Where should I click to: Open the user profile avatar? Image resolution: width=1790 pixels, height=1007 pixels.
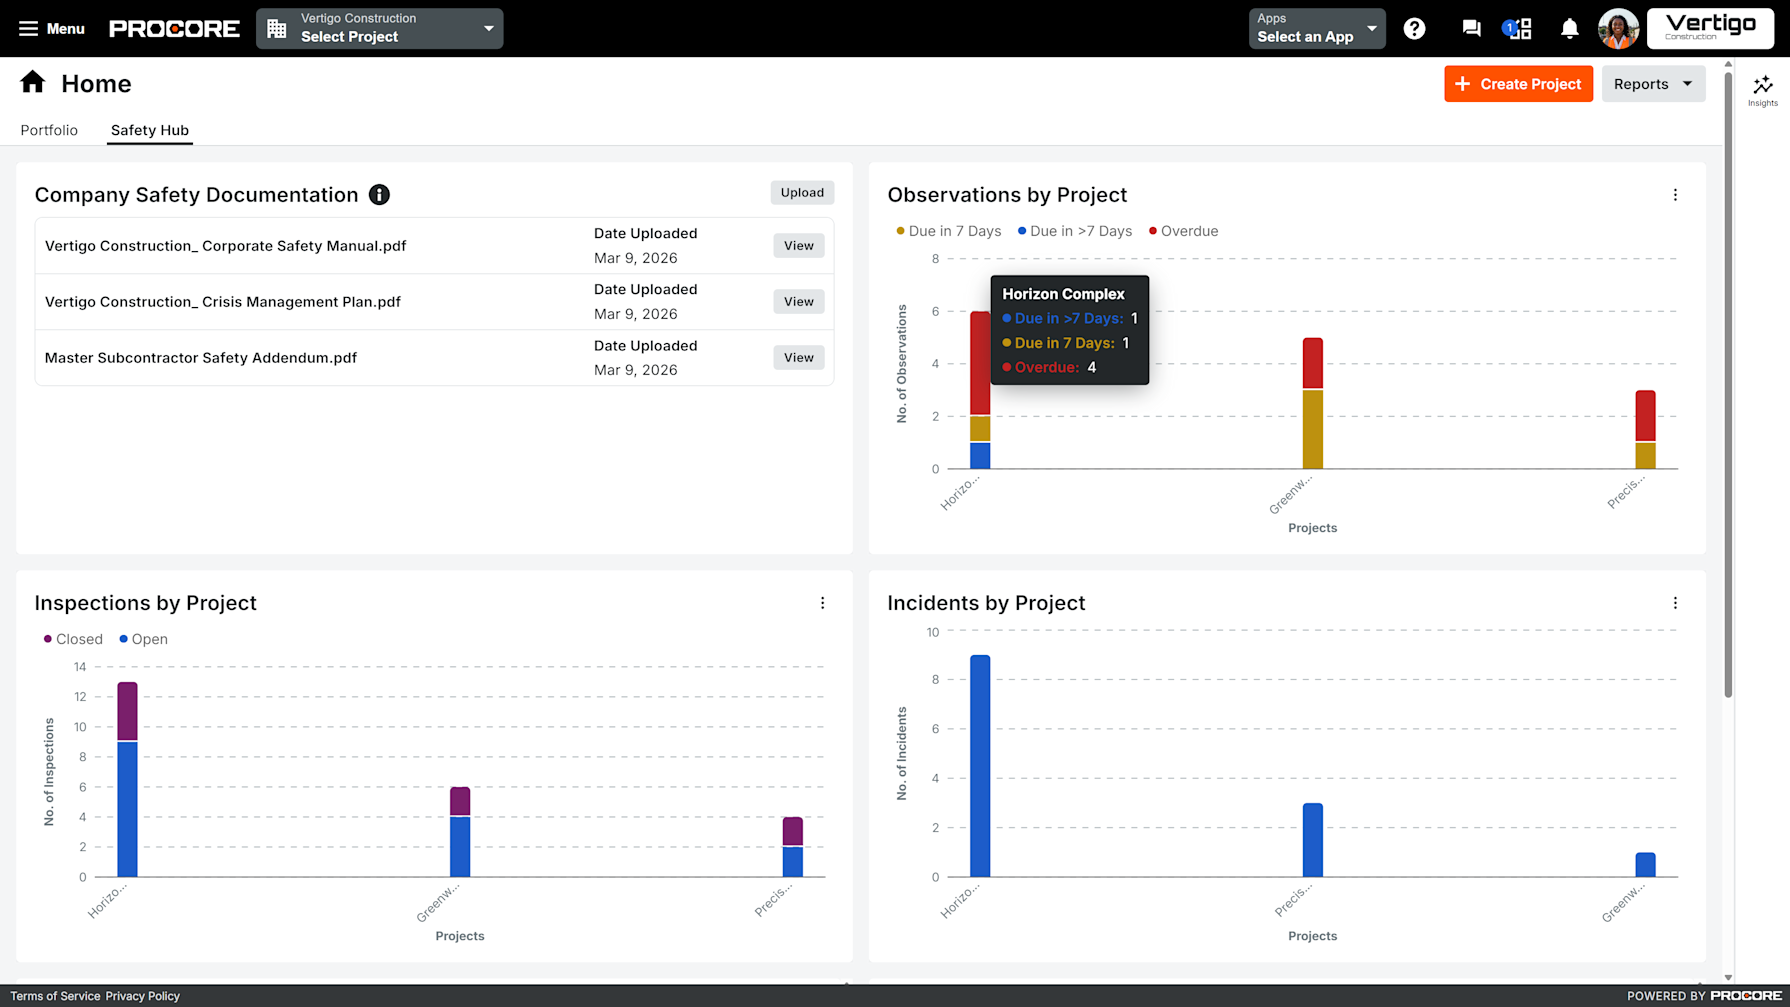pyautogui.click(x=1618, y=29)
